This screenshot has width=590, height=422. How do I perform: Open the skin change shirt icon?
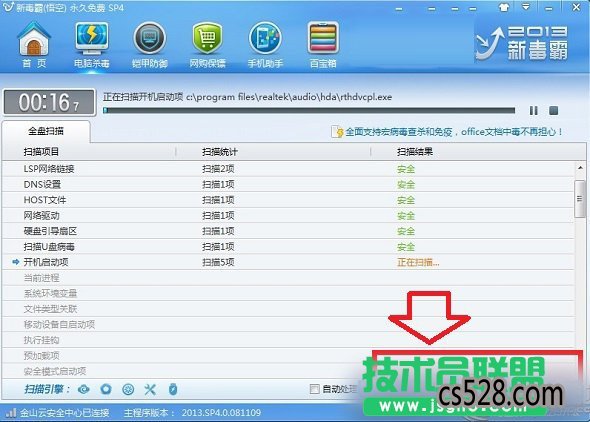pyautogui.click(x=504, y=7)
